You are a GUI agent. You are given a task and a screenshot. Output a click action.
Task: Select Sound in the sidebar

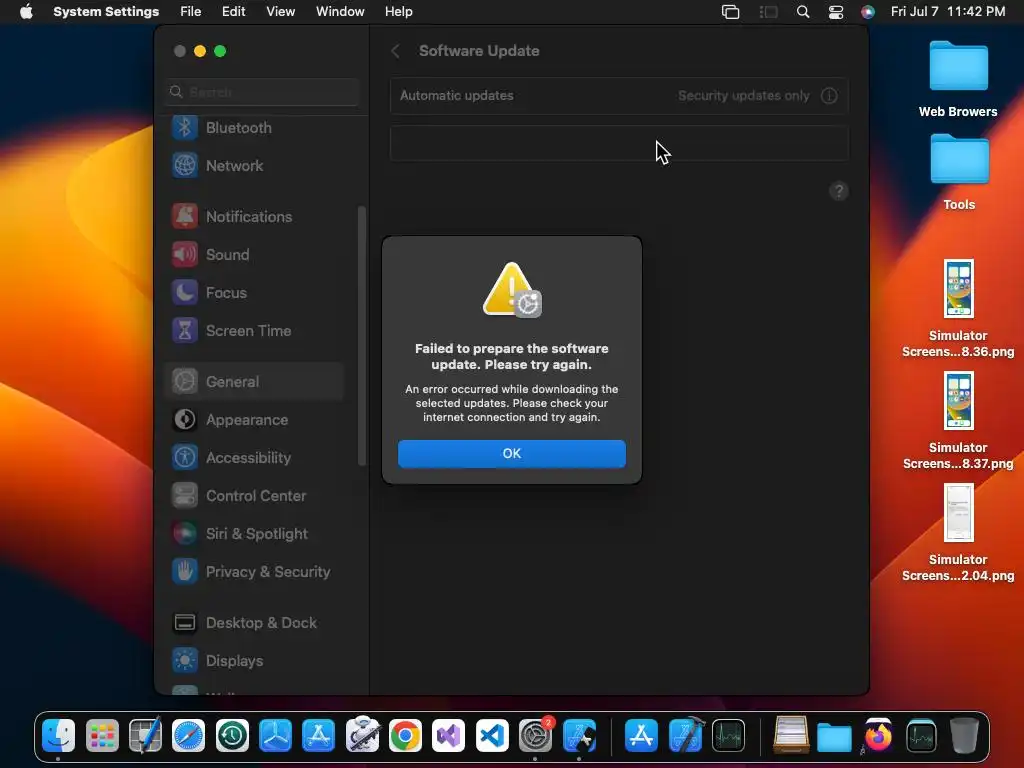(255, 255)
